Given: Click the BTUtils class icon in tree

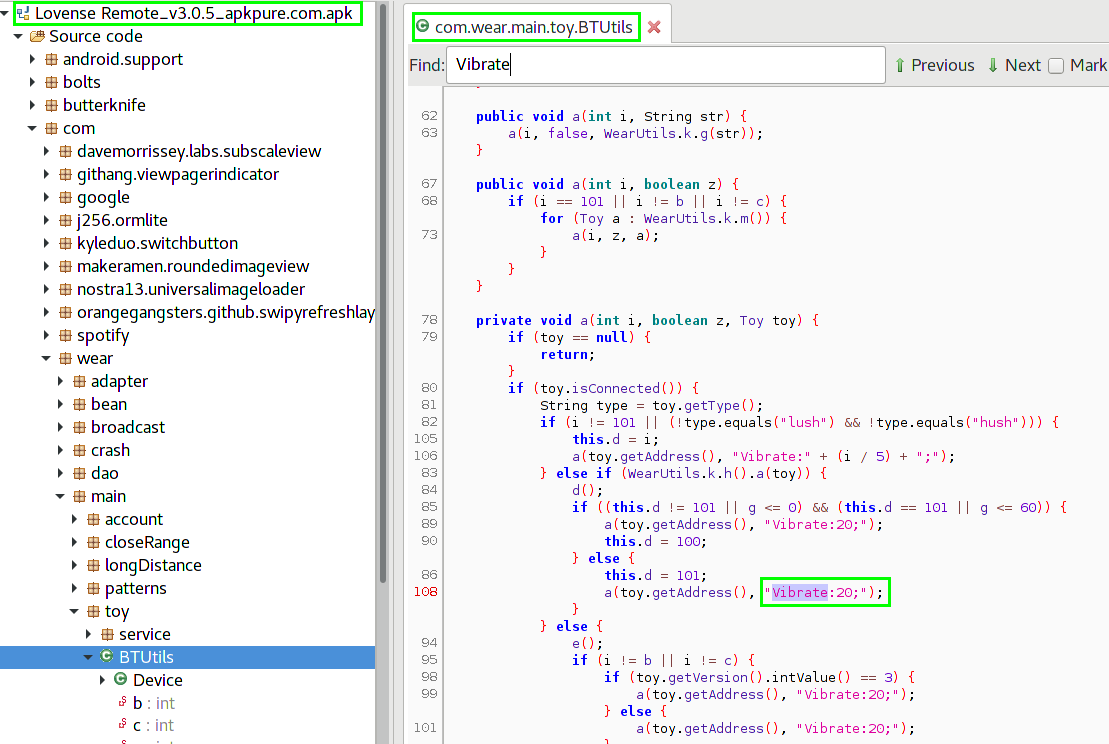Looking at the screenshot, I should coord(106,657).
